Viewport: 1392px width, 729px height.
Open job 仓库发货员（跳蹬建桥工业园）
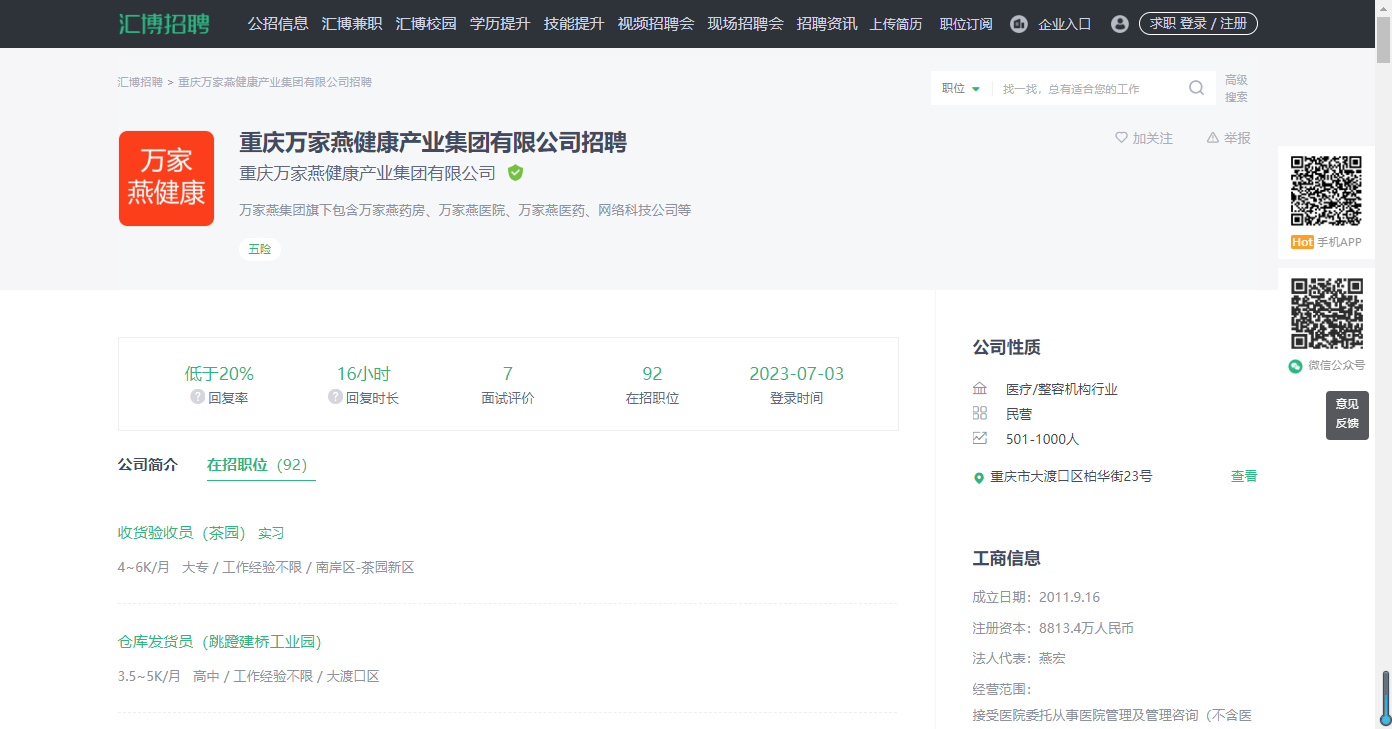point(219,642)
